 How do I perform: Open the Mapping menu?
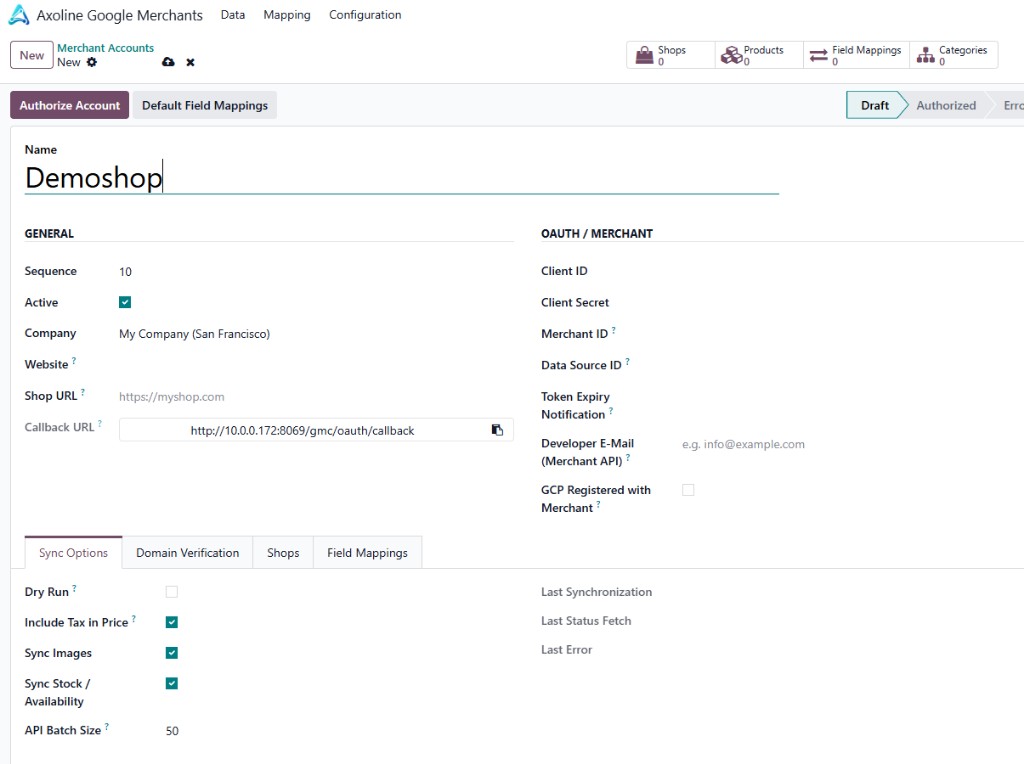287,14
